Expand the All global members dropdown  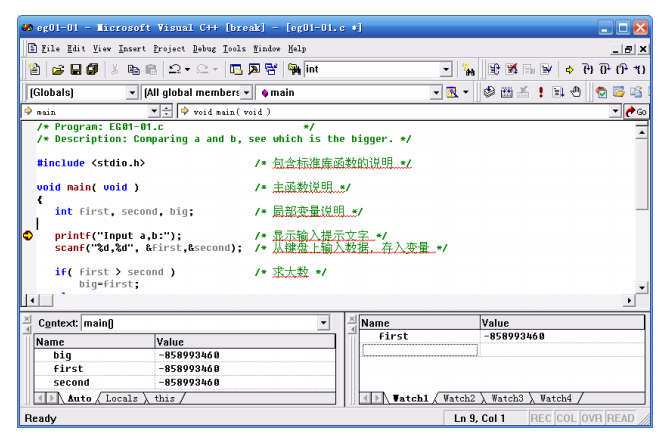248,93
